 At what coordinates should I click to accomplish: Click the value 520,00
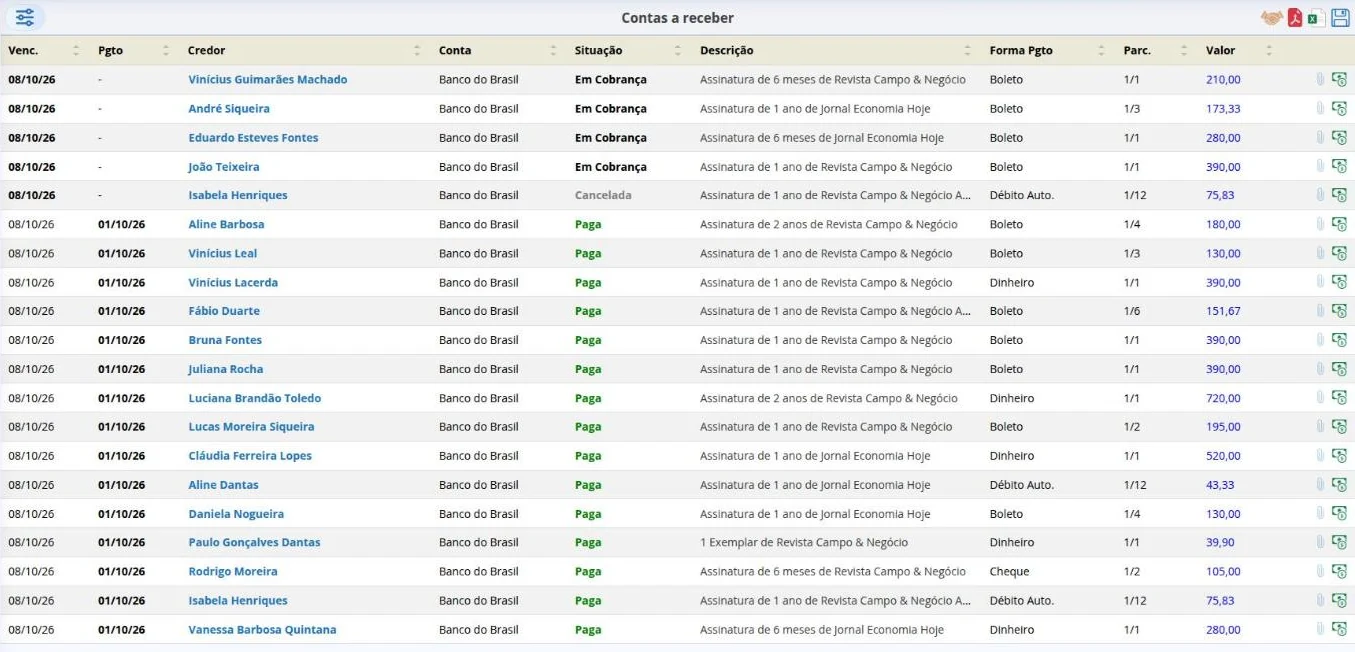click(x=1223, y=455)
